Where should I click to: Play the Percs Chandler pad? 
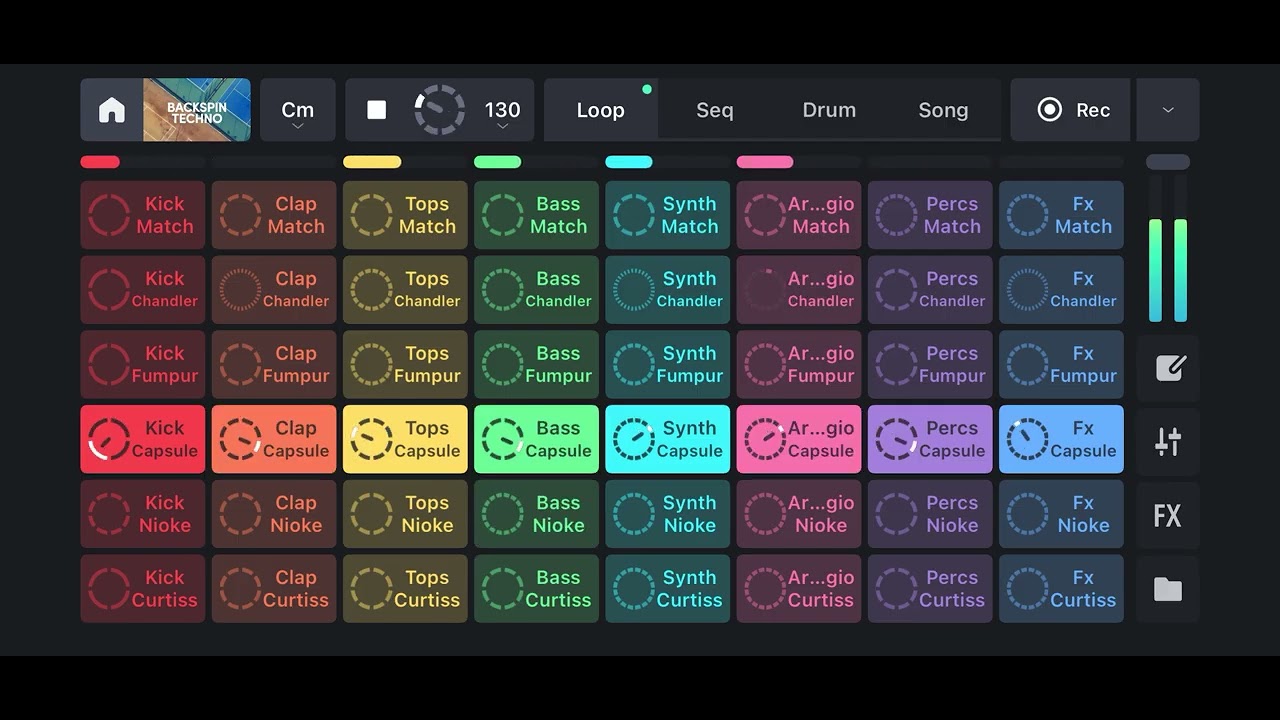(930, 290)
